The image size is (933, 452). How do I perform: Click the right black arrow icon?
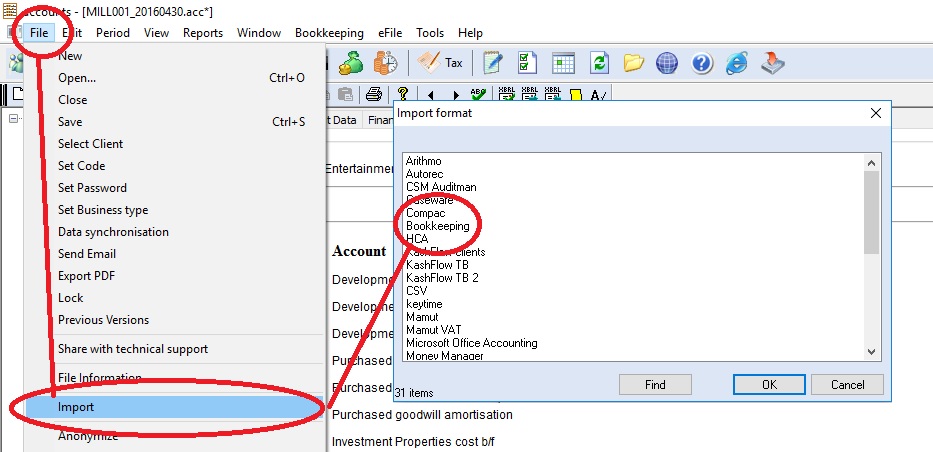[456, 95]
